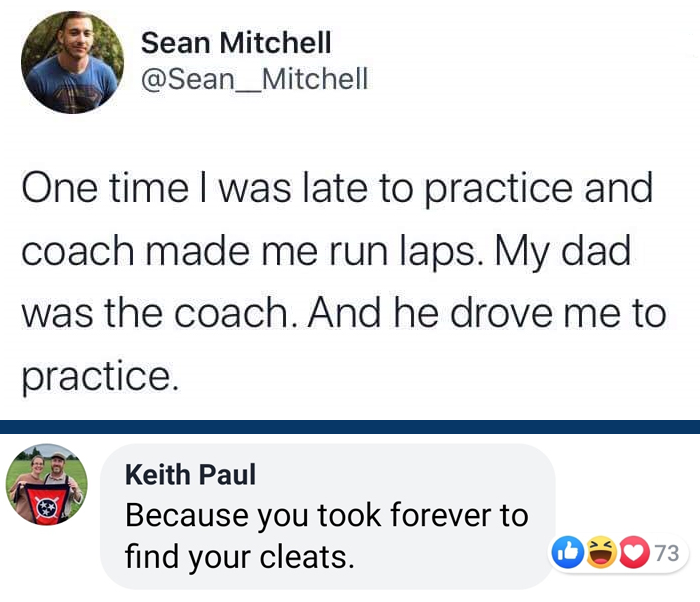This screenshot has height=602, width=700.
Task: Open the reaction count showing 73
Action: [667, 552]
